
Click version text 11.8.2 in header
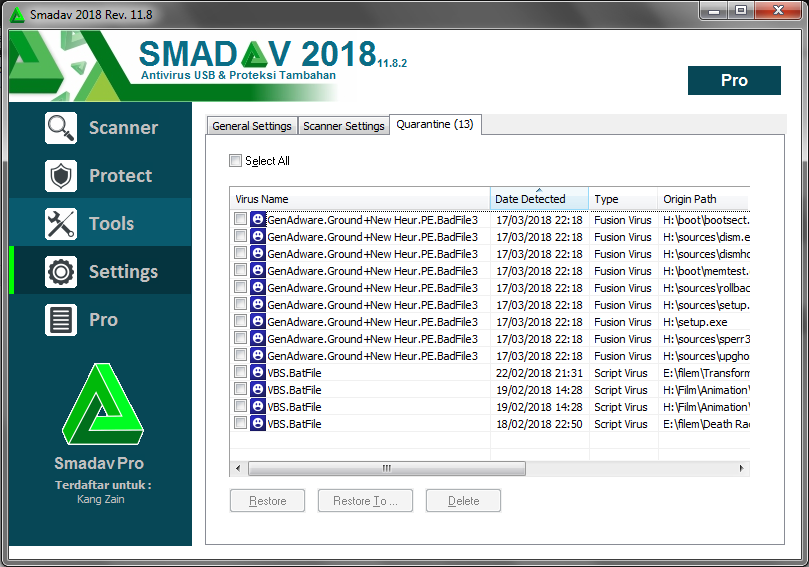tap(392, 63)
